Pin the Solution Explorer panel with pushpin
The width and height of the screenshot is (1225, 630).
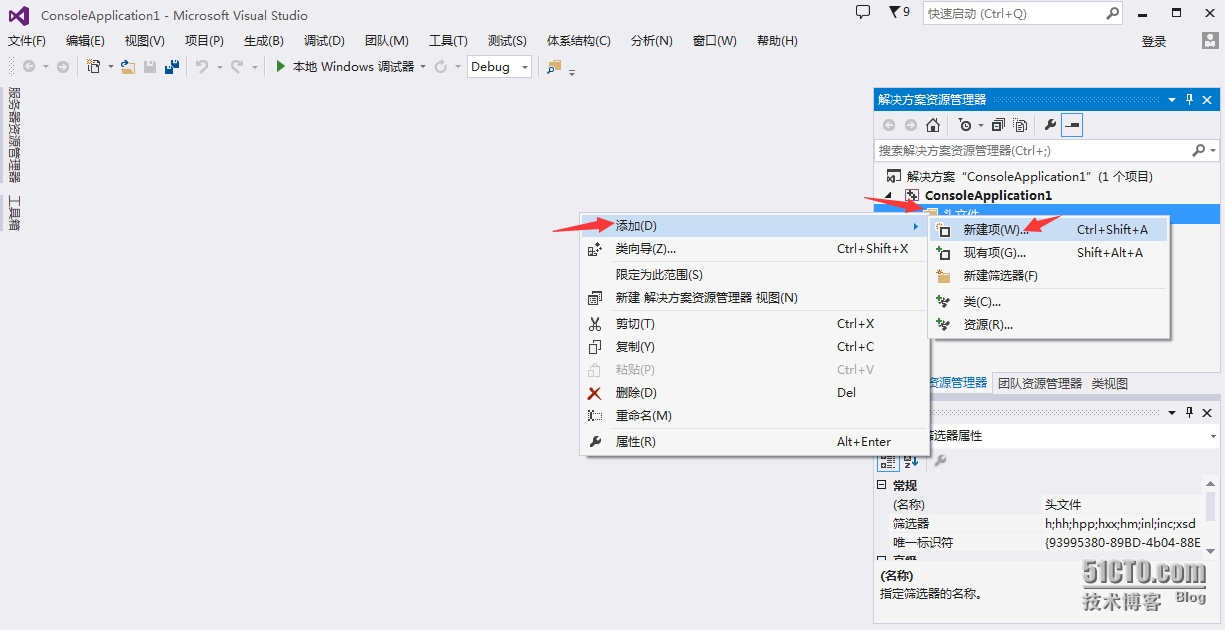pos(1189,99)
